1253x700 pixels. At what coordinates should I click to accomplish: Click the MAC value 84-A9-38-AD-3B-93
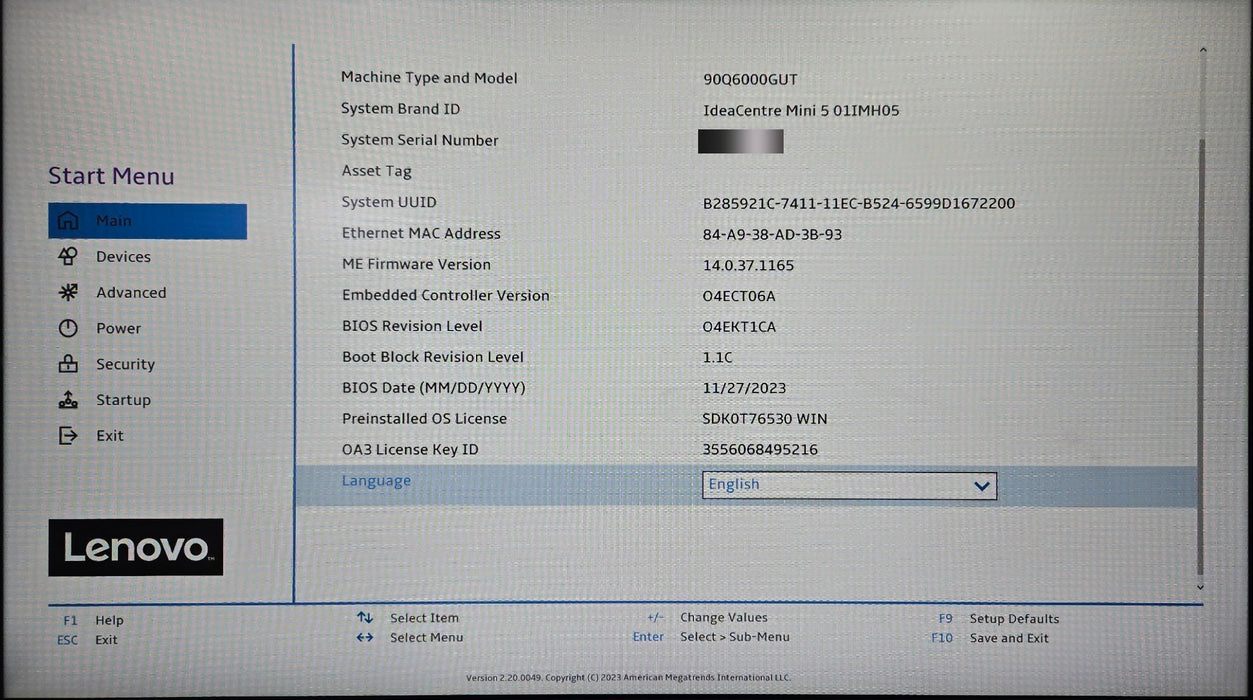772,235
